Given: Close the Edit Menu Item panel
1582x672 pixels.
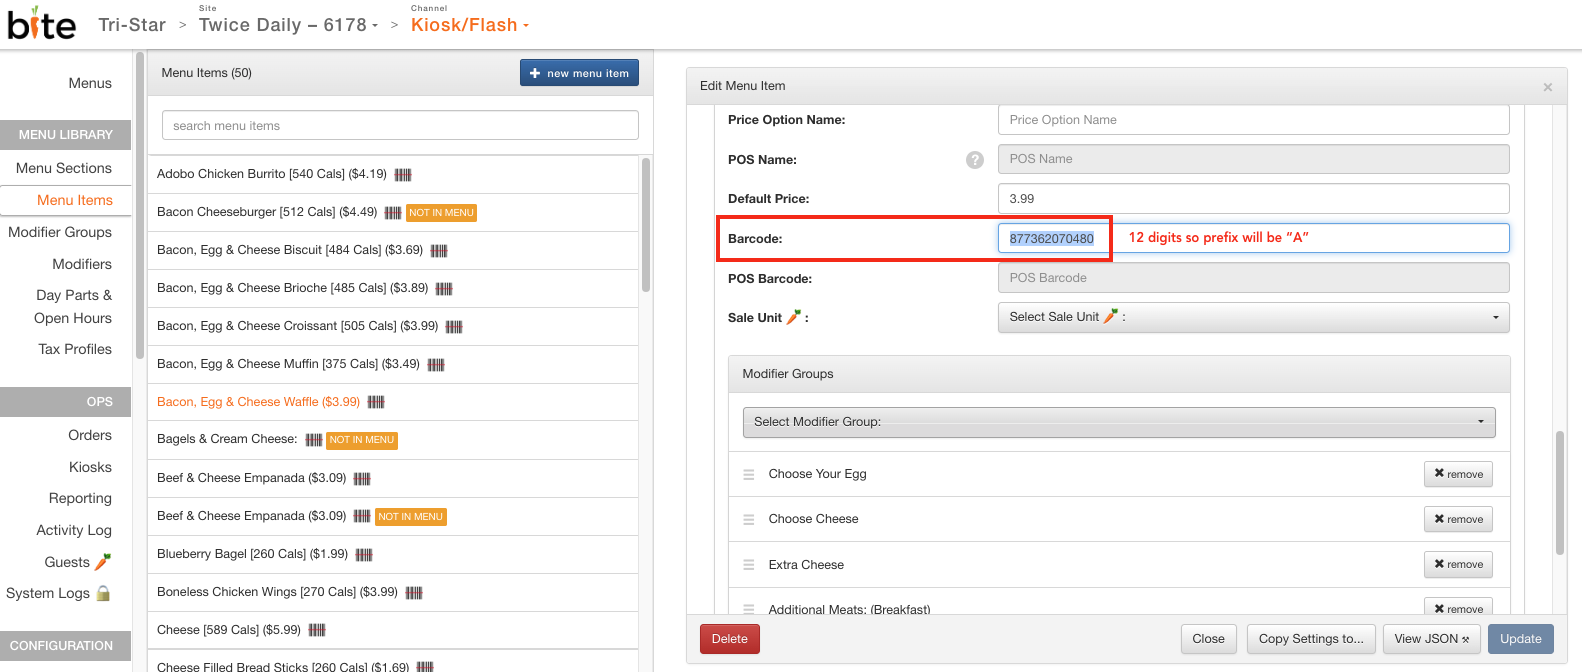Looking at the screenshot, I should click(1547, 87).
